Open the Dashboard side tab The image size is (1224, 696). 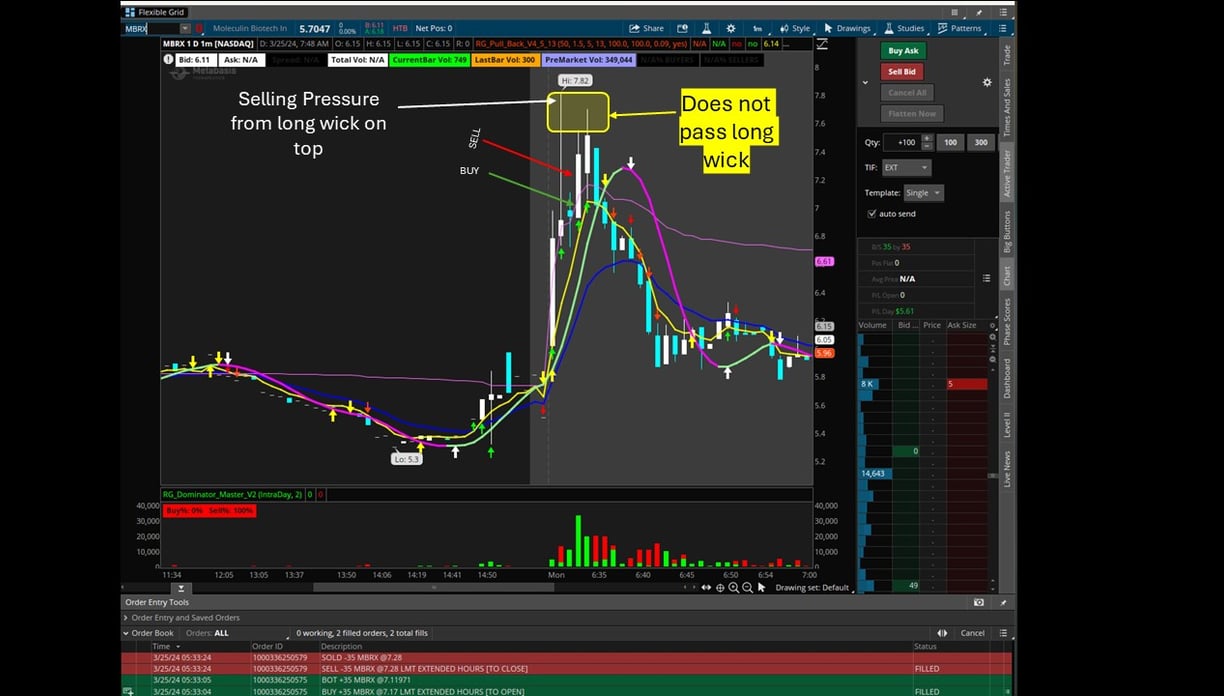[x=1007, y=379]
